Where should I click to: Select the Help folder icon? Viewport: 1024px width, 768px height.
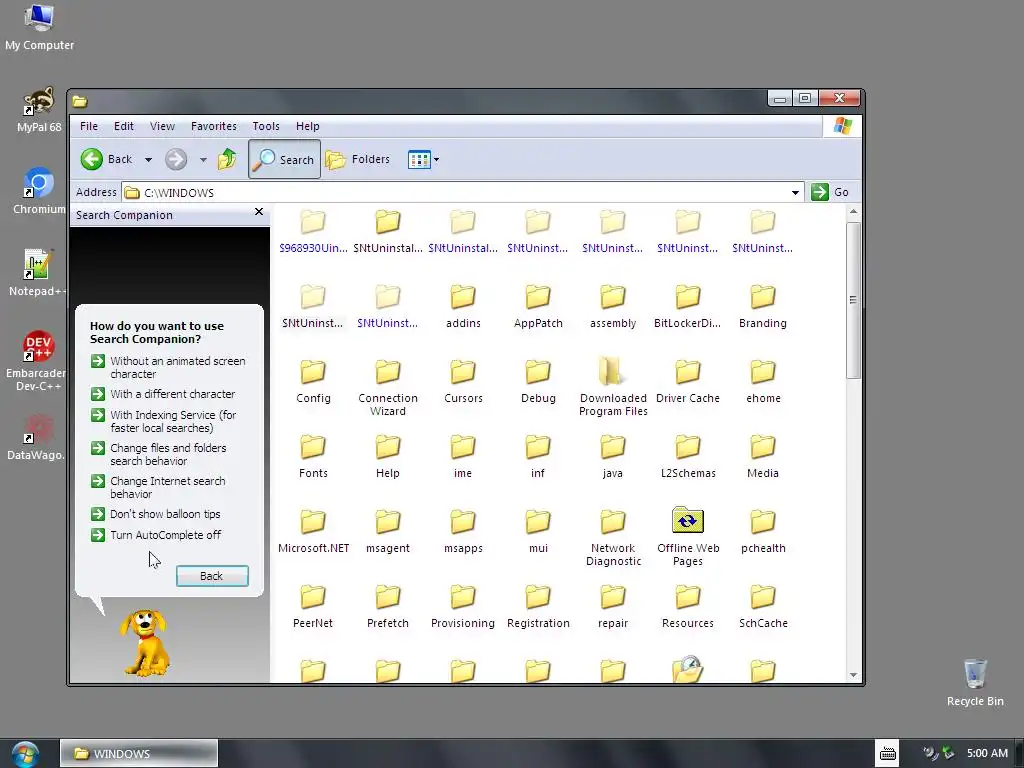(x=388, y=447)
